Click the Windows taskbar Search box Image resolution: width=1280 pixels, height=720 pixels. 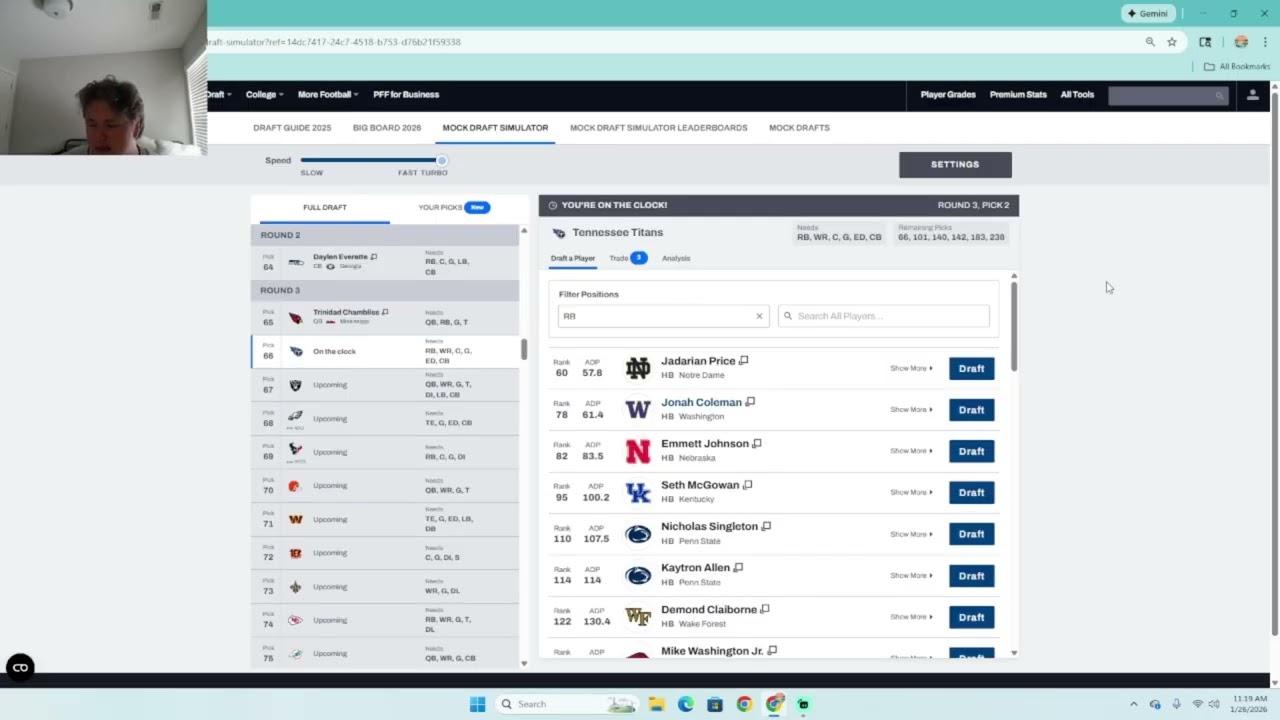click(x=567, y=704)
